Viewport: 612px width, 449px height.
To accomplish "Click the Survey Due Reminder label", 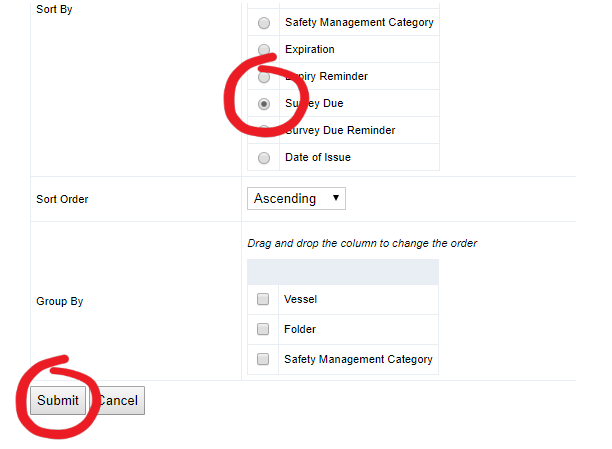I will click(340, 130).
